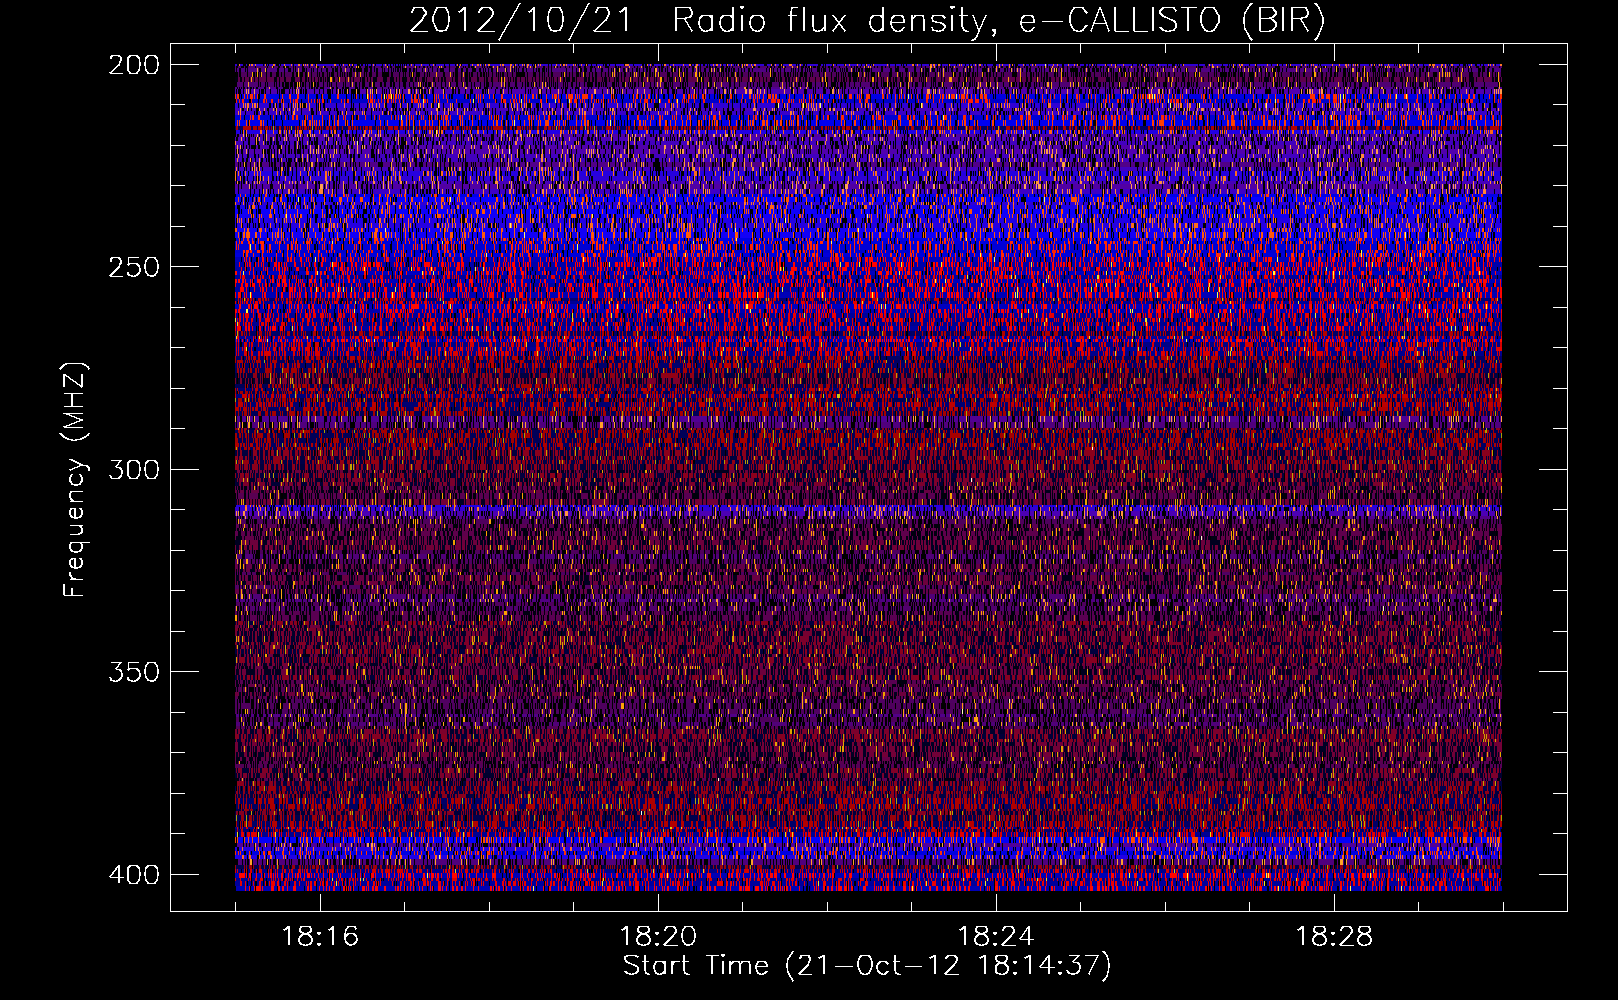Click the 350 frequency tick label
The image size is (1618, 1000).
pyautogui.click(x=133, y=671)
